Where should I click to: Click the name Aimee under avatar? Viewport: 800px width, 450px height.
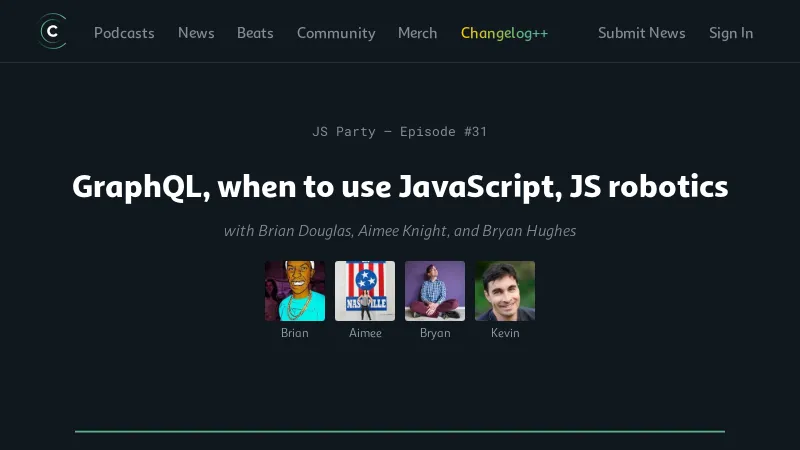pyautogui.click(x=365, y=333)
